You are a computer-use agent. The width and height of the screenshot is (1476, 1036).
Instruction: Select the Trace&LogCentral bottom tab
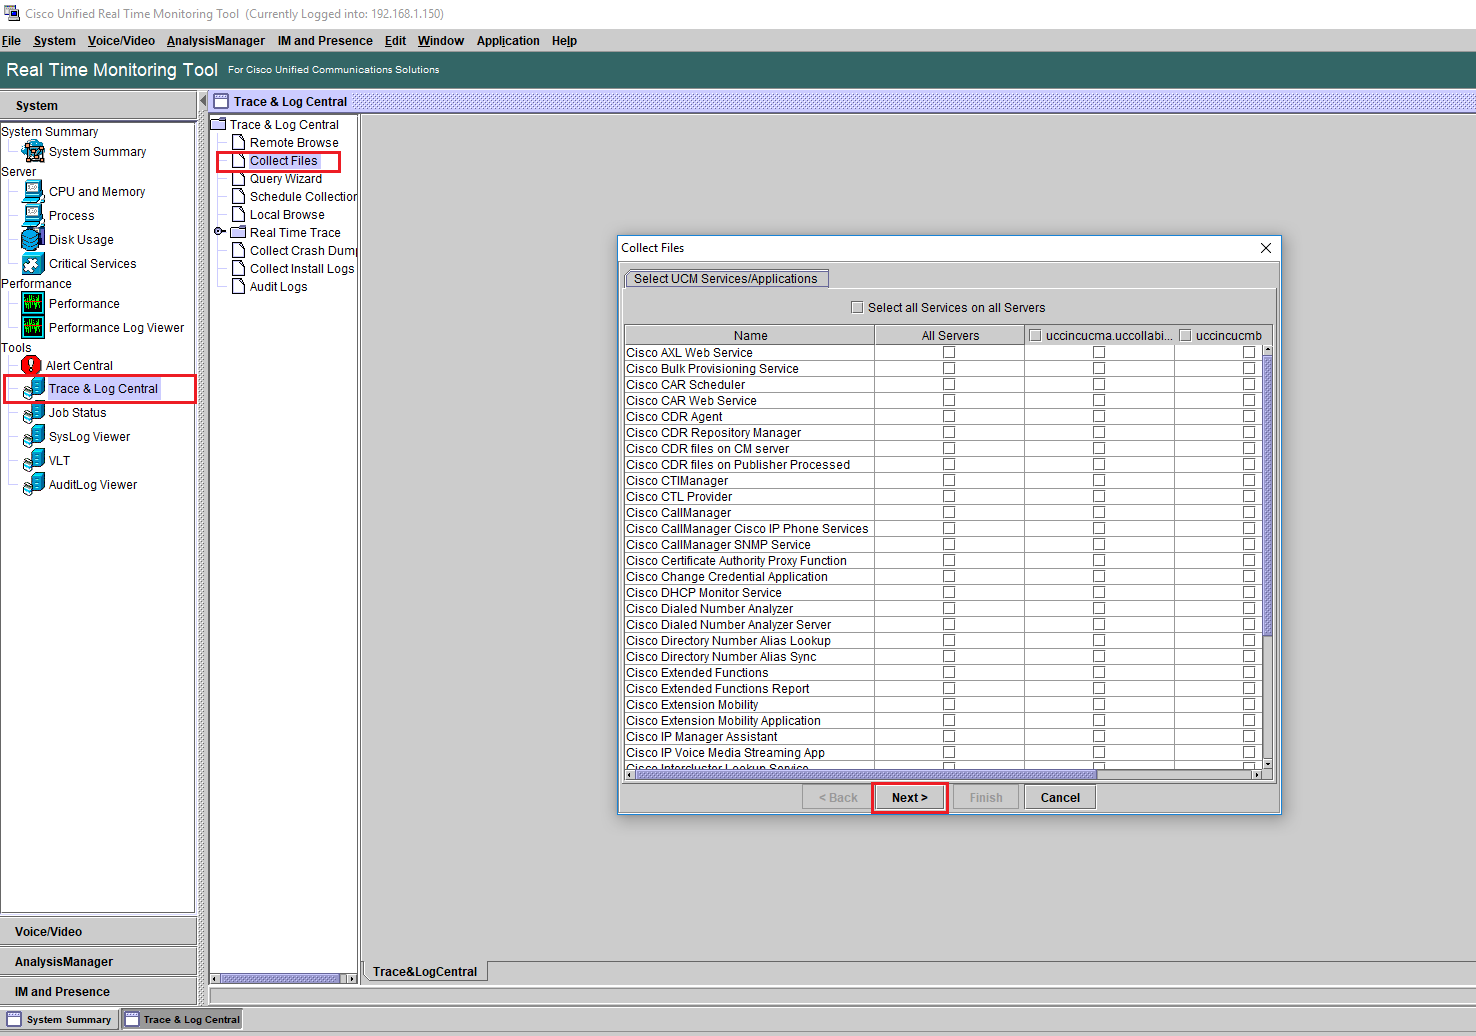click(x=425, y=971)
